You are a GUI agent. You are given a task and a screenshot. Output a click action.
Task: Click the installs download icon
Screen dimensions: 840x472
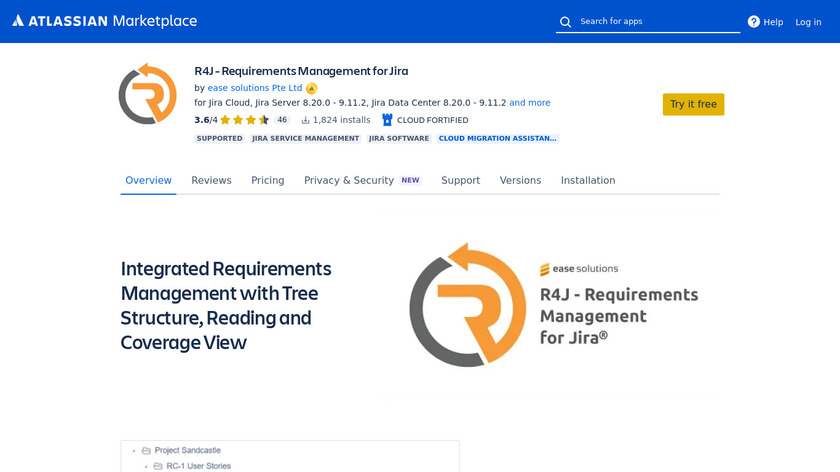tap(305, 120)
